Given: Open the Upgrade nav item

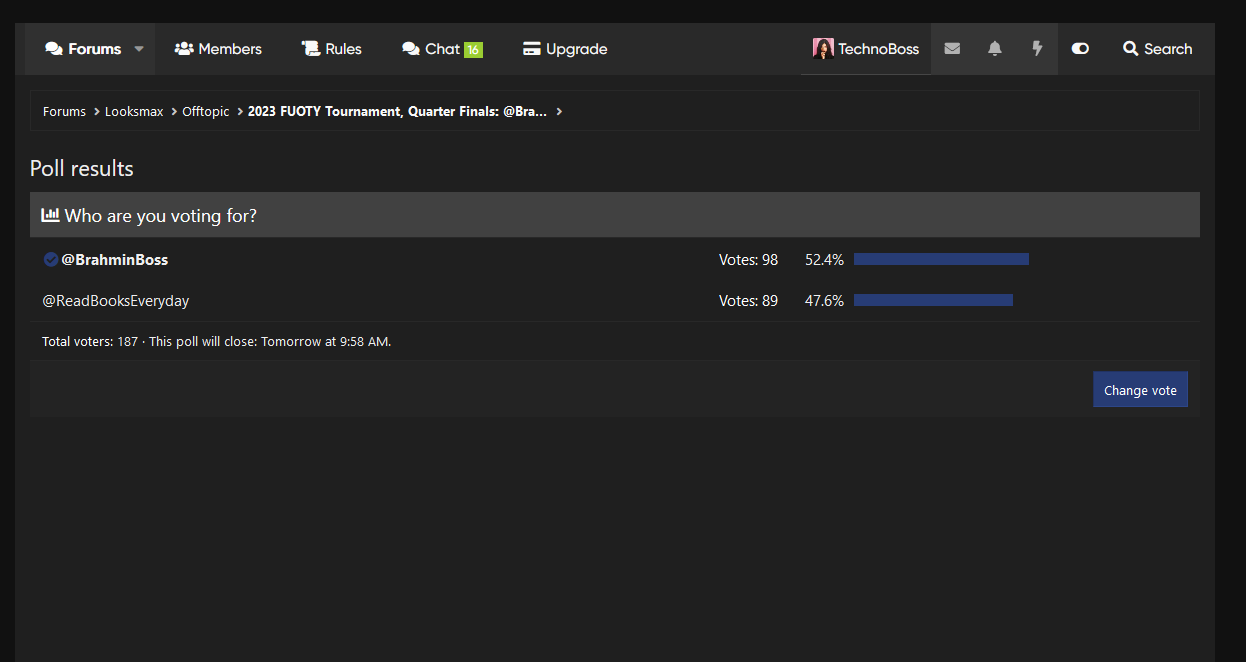Looking at the screenshot, I should click(x=565, y=49).
